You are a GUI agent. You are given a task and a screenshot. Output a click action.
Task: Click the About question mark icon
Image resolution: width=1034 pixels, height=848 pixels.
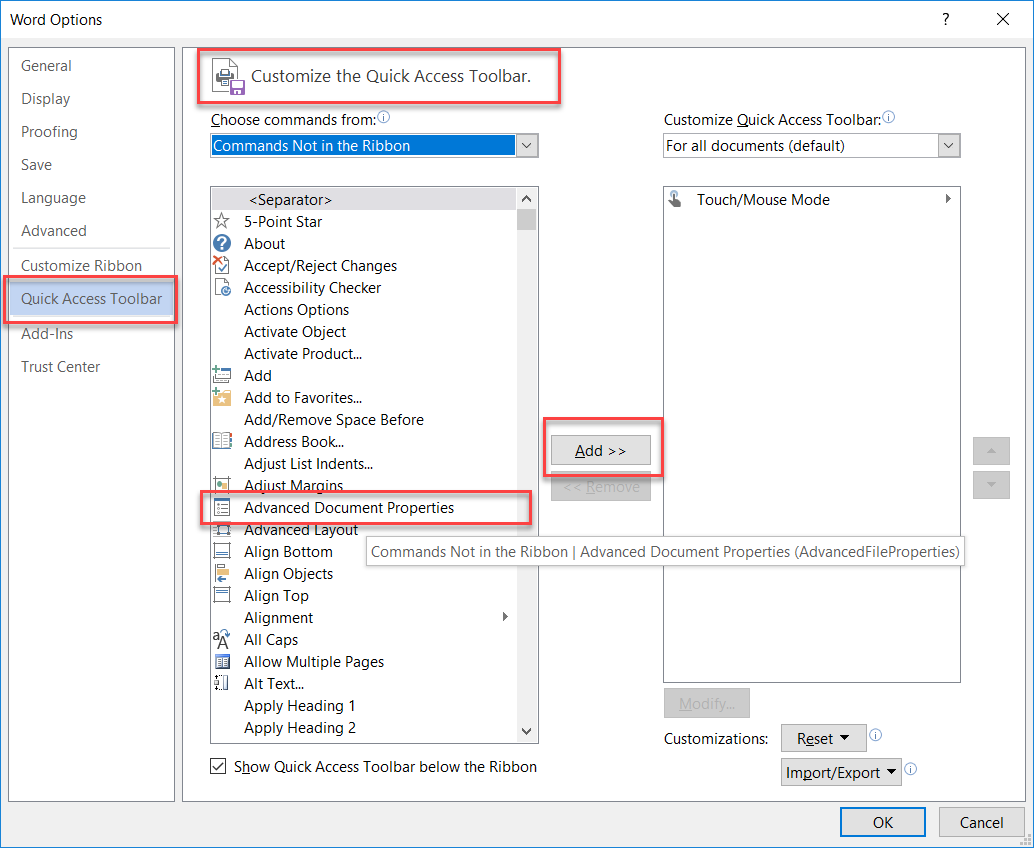click(222, 243)
